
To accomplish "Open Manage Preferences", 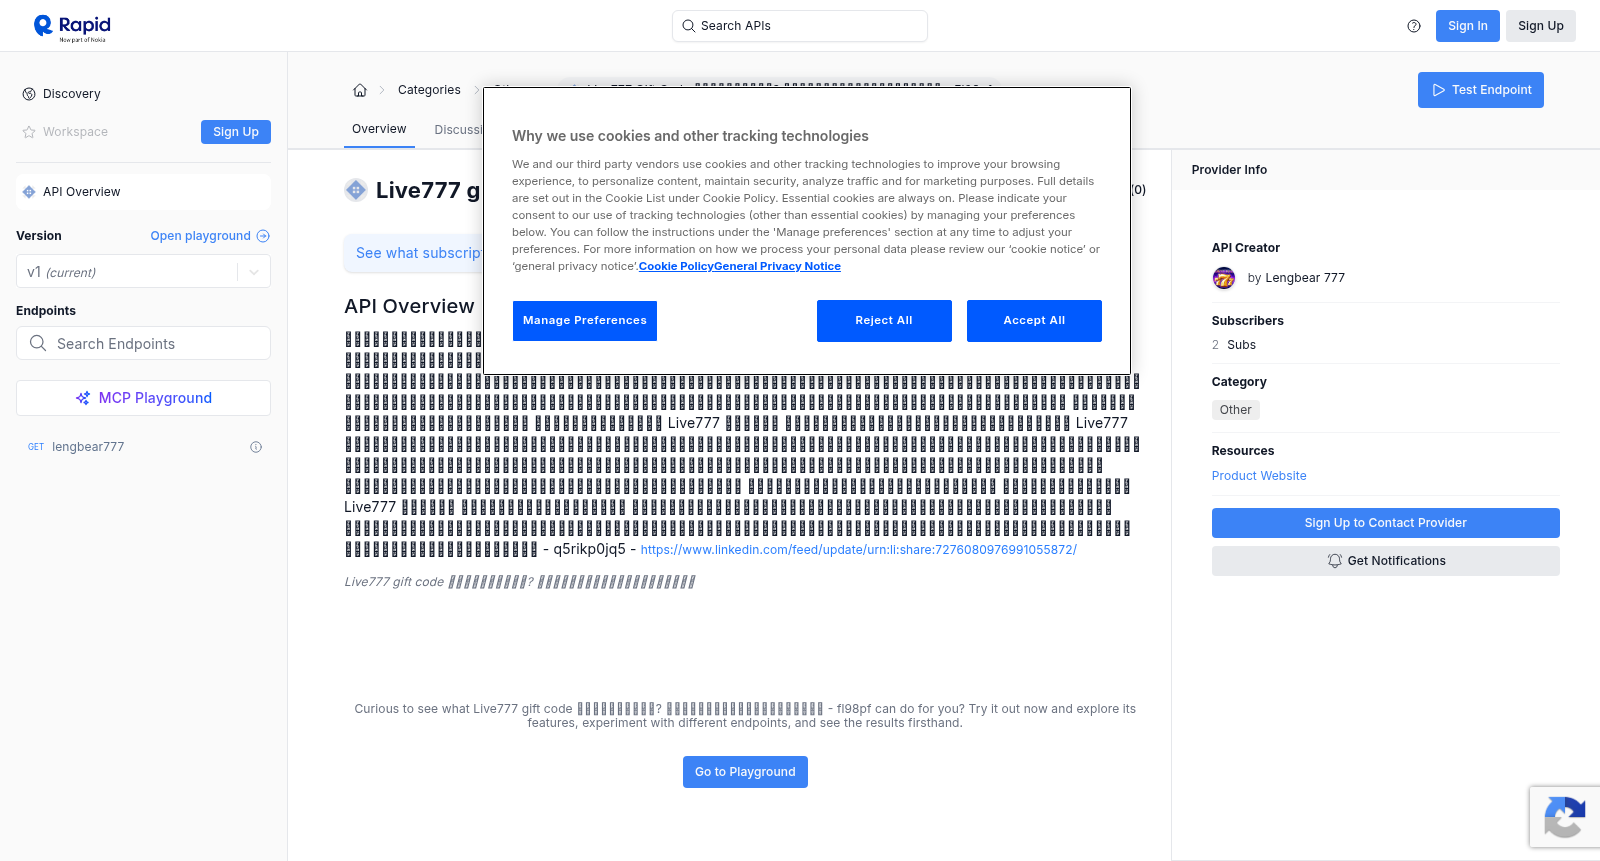I will pyautogui.click(x=585, y=321).
